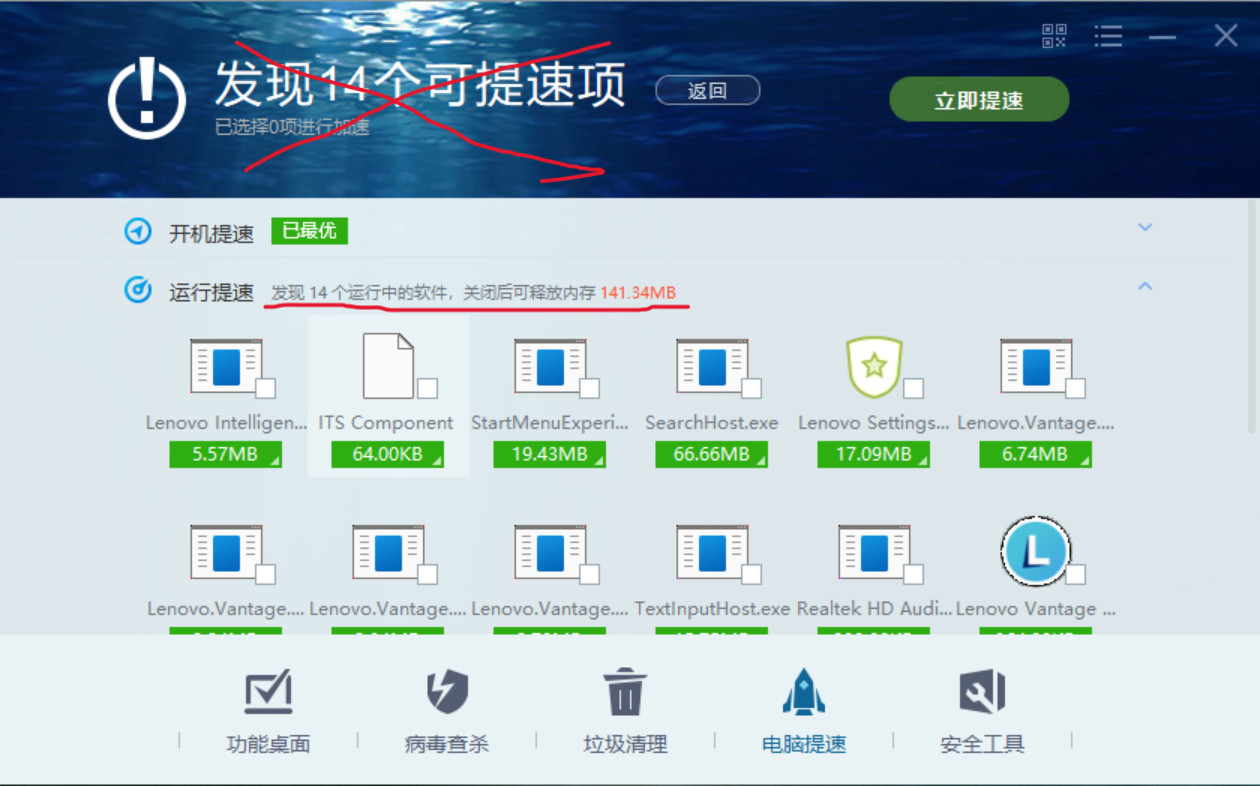Click the 已选择0项进行加速 subtitle text
This screenshot has width=1260, height=786.
tap(292, 127)
